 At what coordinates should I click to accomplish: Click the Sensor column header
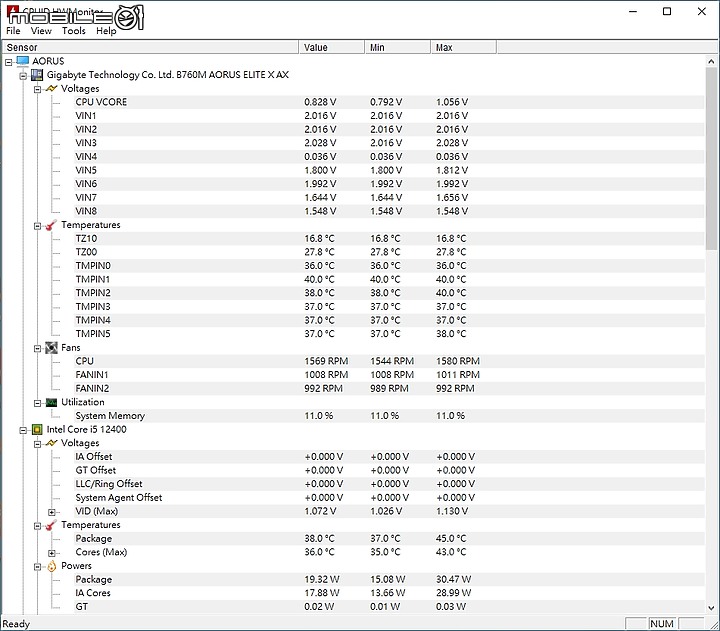[x=151, y=47]
